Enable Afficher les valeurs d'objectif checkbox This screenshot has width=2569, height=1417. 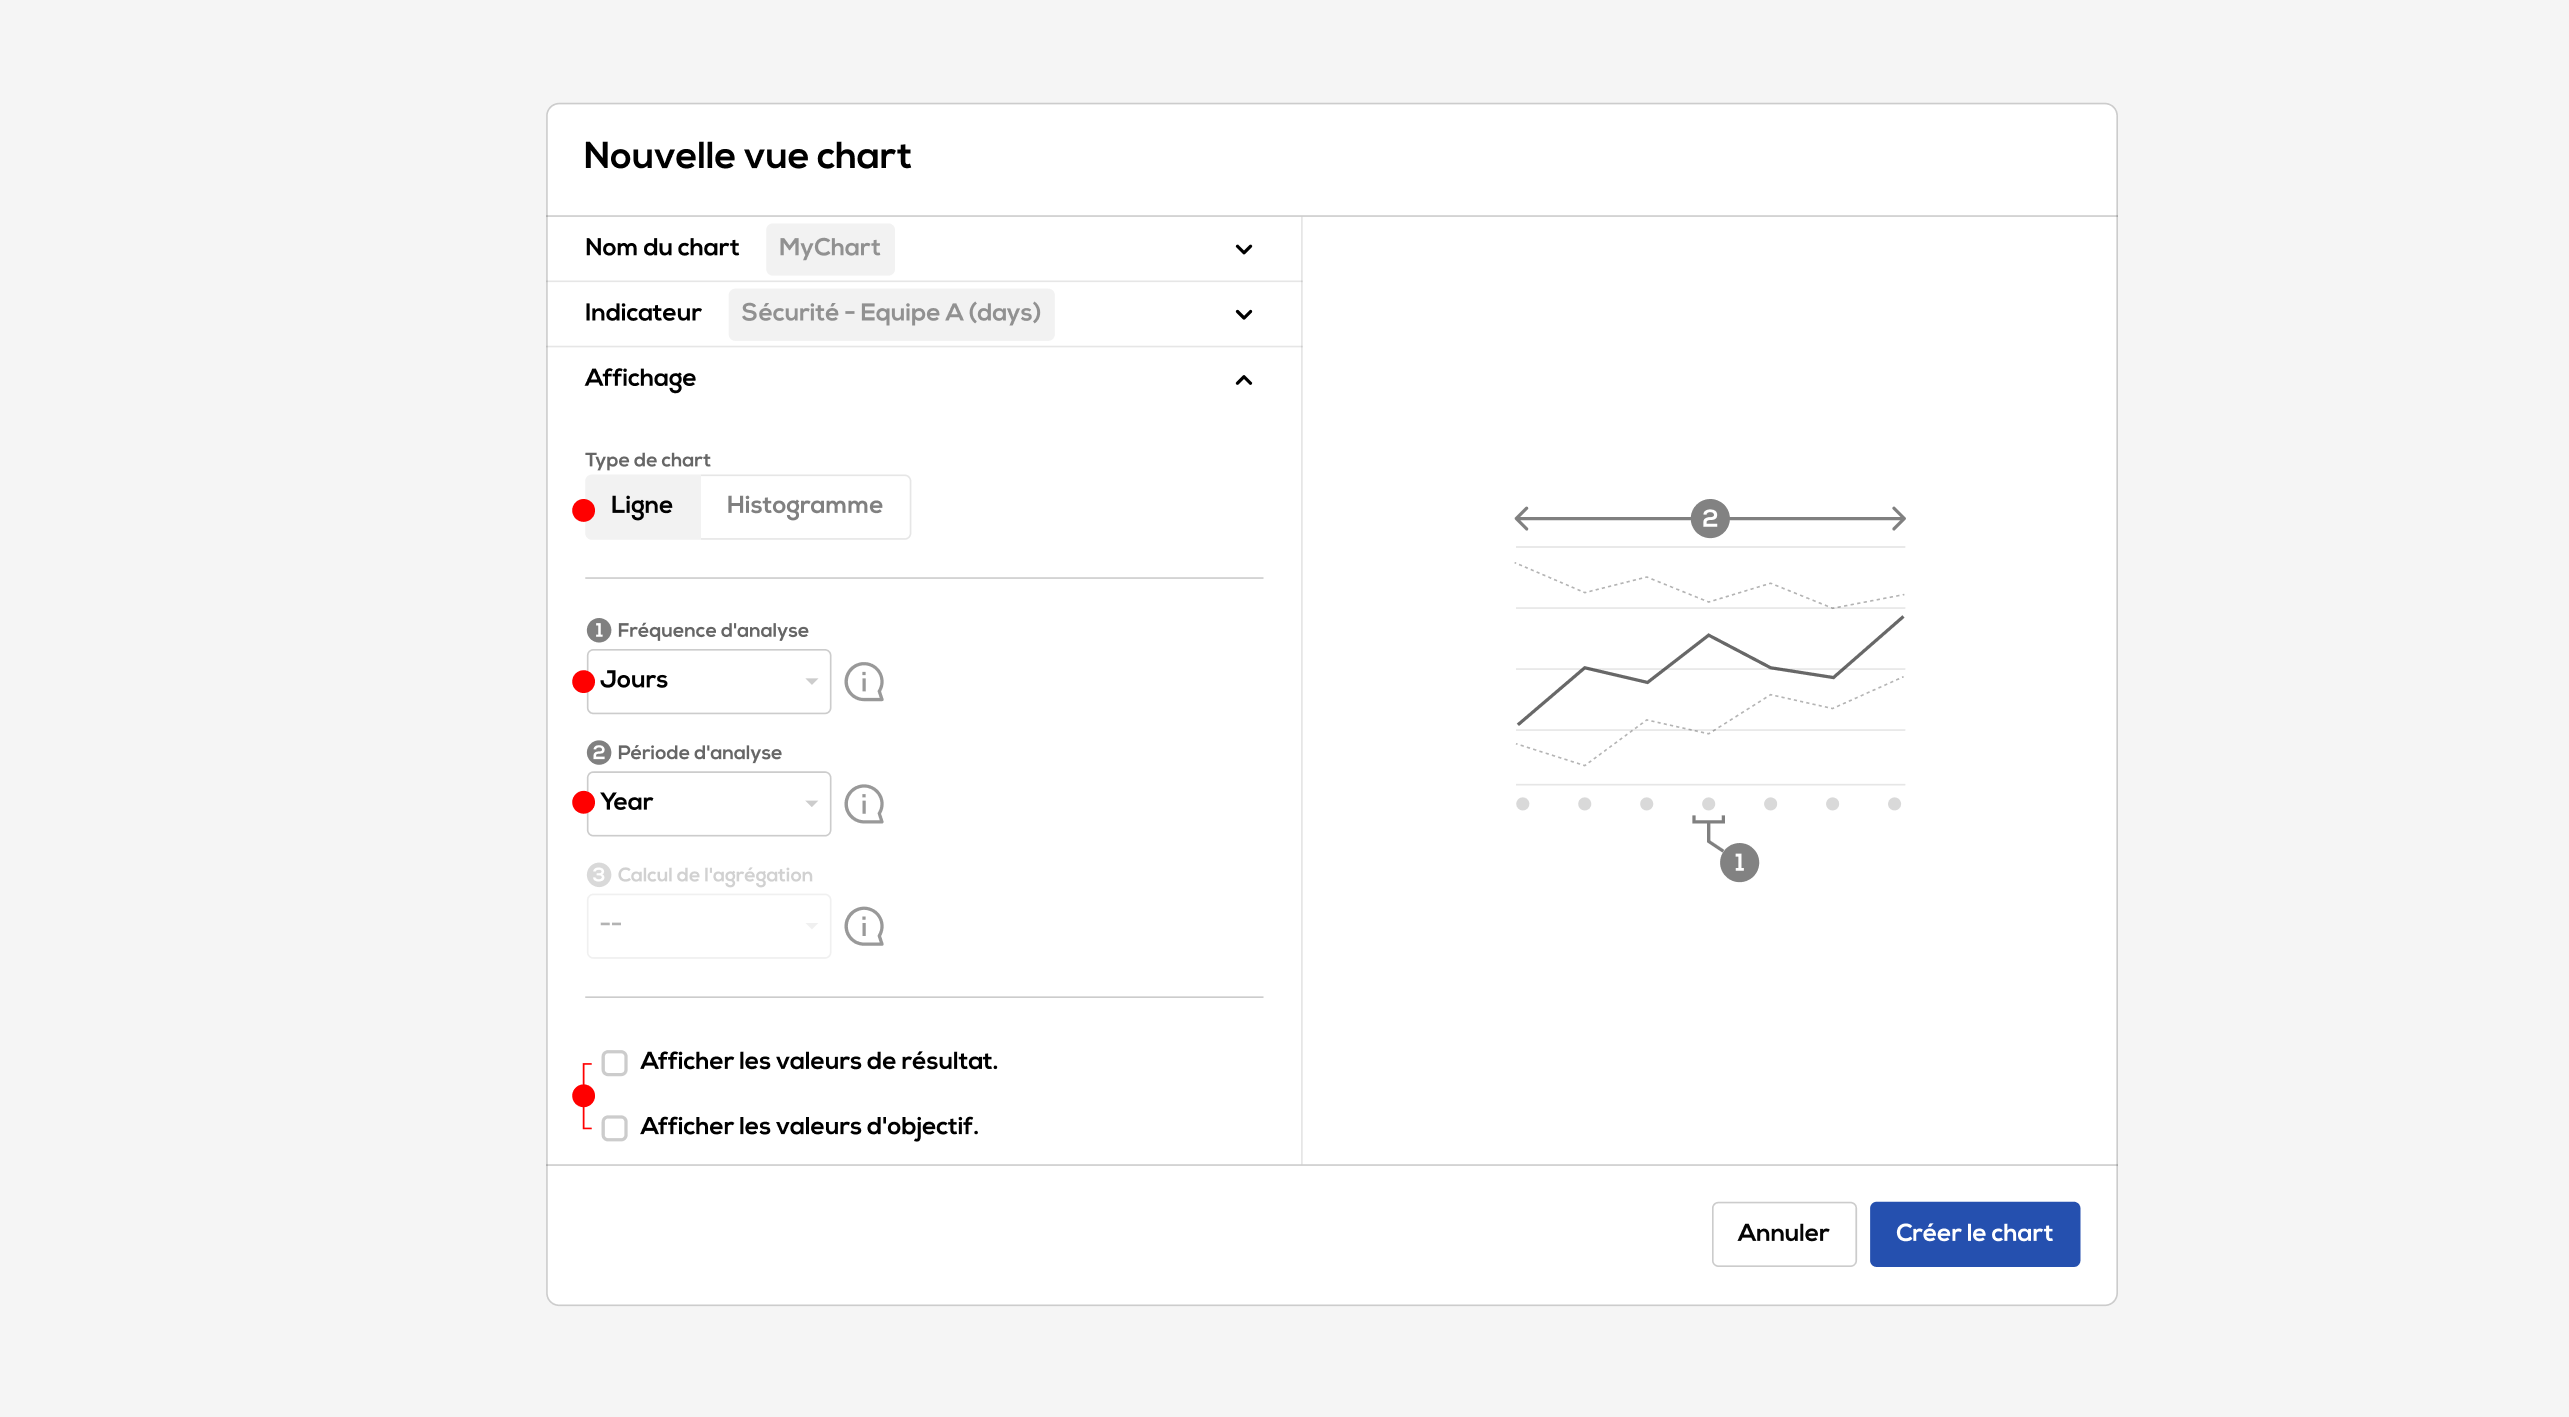click(615, 1127)
